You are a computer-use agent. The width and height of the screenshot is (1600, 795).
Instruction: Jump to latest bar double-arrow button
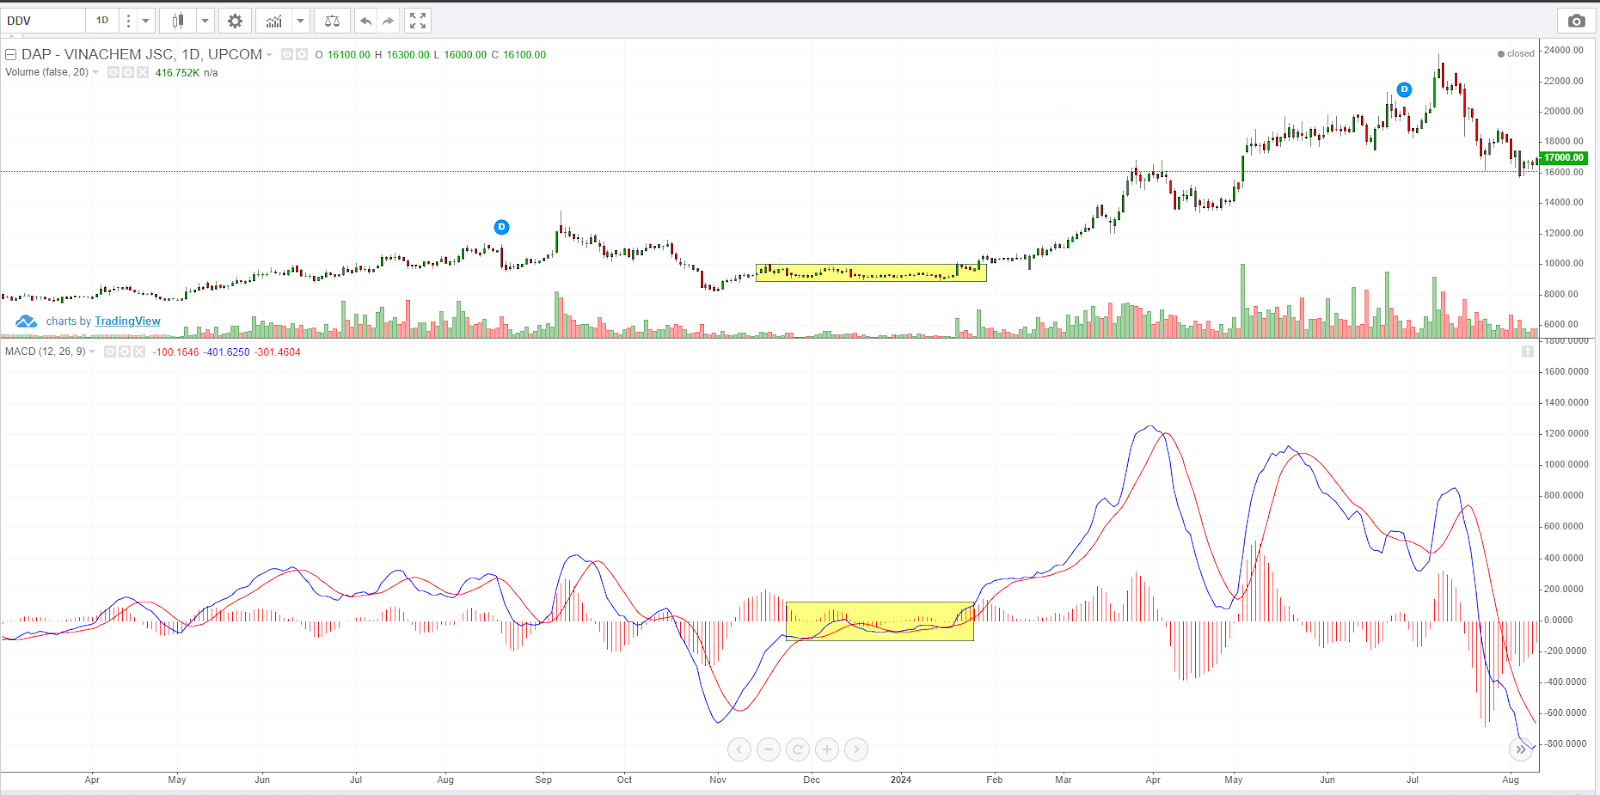coord(1521,749)
